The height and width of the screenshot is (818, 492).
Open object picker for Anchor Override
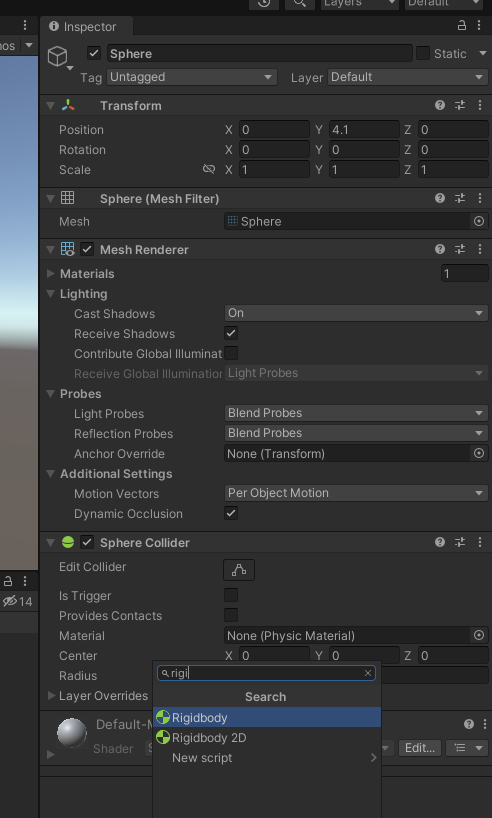point(479,453)
